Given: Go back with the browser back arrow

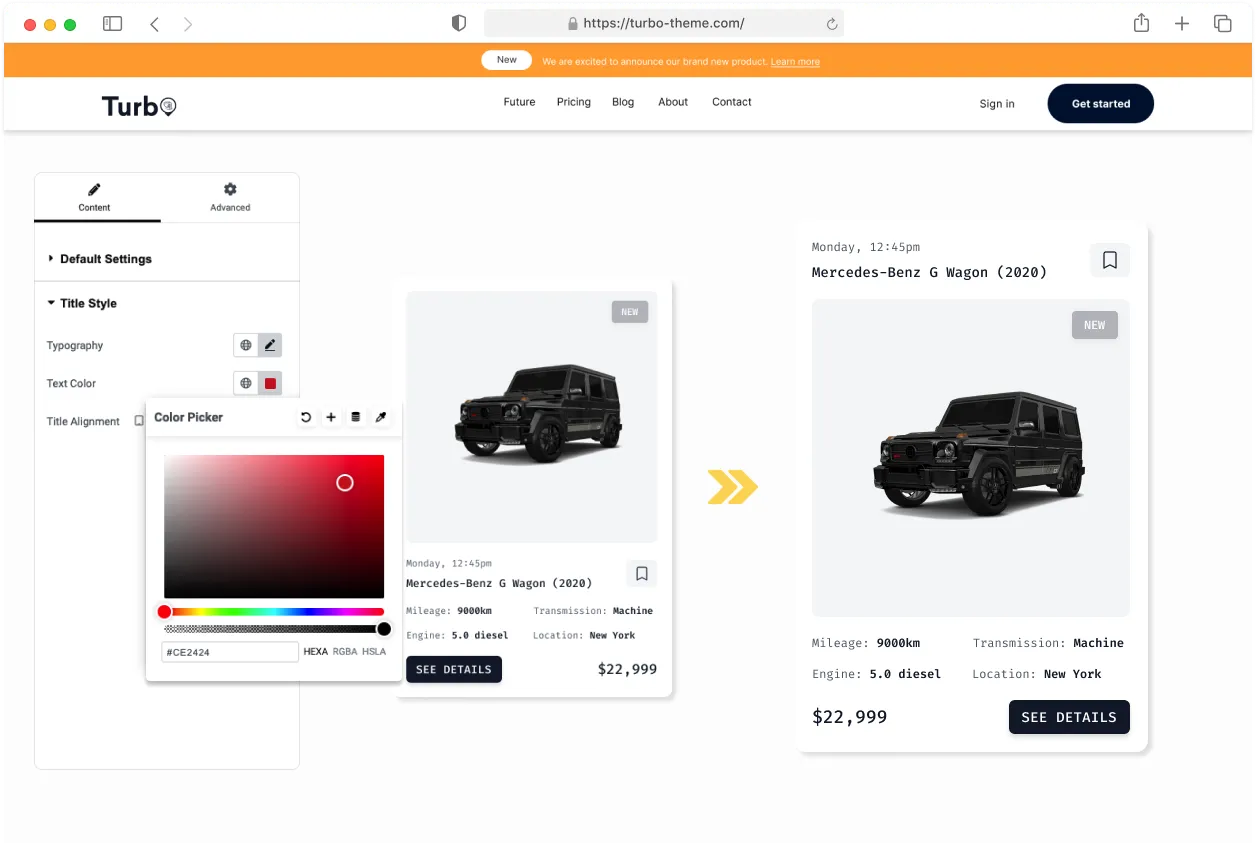Looking at the screenshot, I should (154, 24).
